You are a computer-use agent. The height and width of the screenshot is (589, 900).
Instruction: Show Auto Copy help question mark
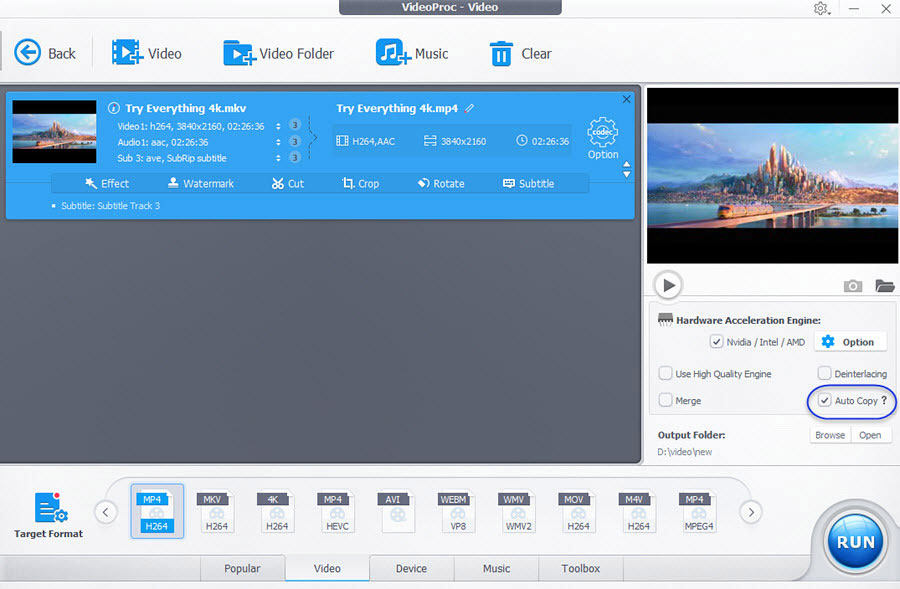click(x=884, y=400)
